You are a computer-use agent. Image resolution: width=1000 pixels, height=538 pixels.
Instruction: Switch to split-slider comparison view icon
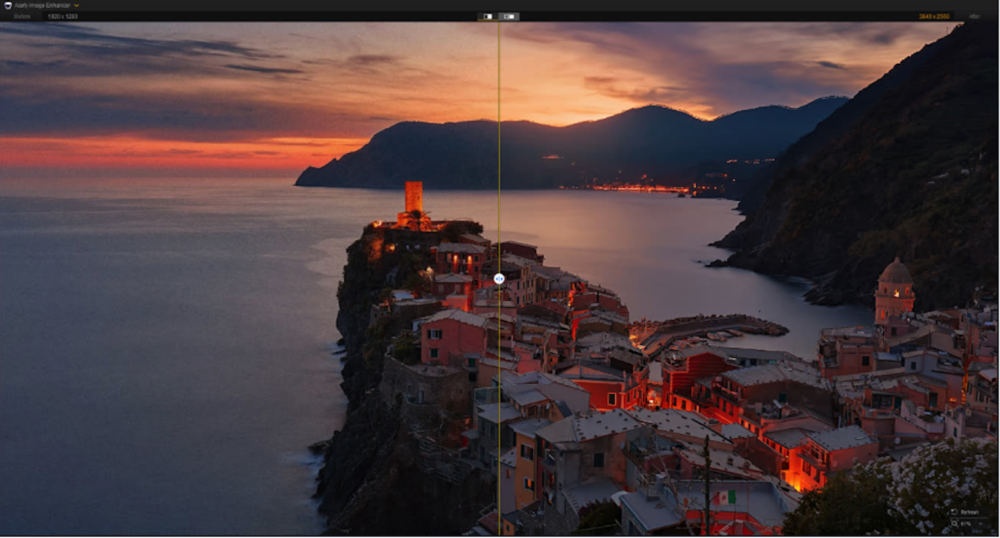(486, 16)
